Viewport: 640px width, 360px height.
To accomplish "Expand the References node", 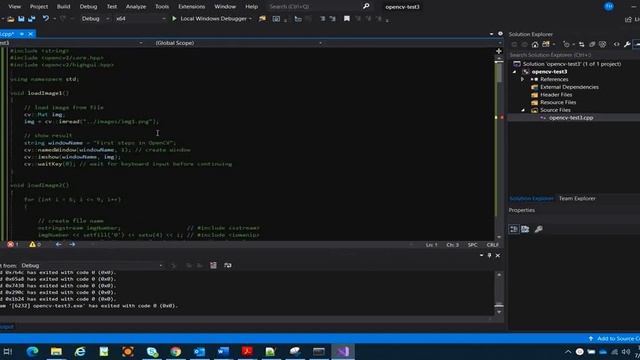I will coord(522,80).
